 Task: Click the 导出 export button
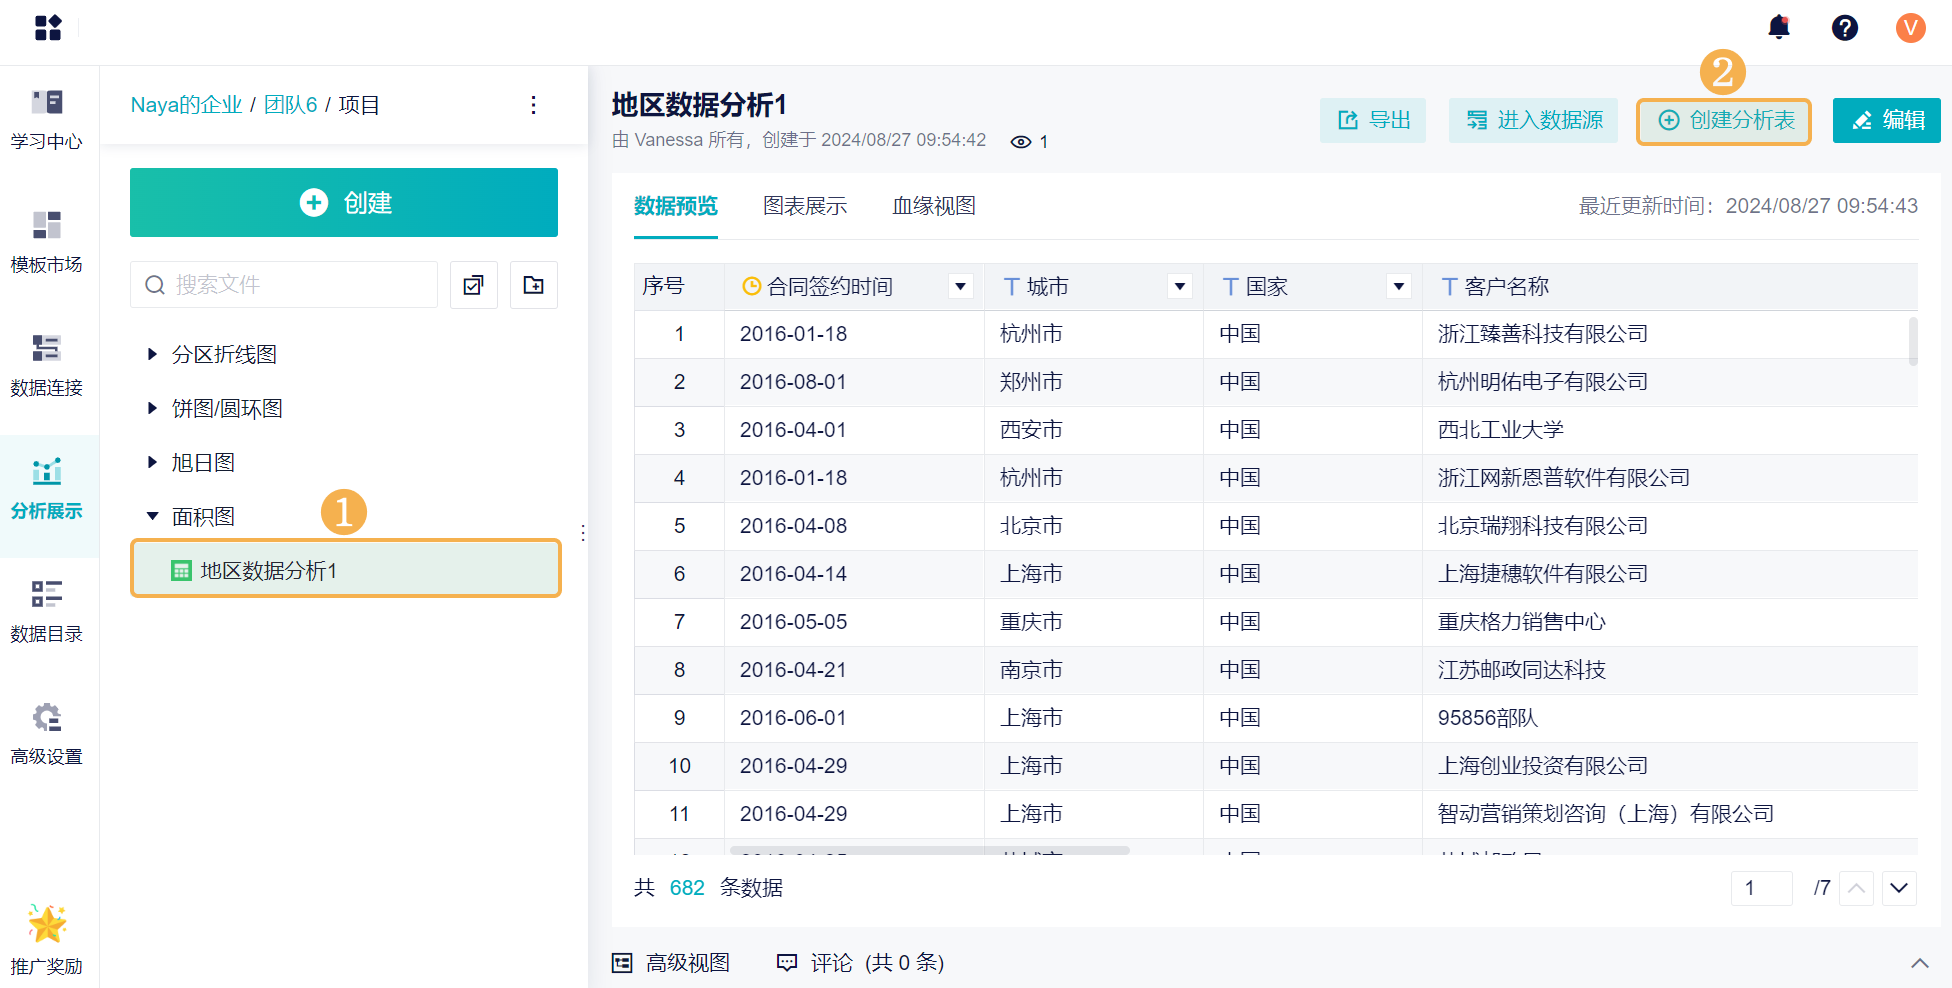[1373, 121]
